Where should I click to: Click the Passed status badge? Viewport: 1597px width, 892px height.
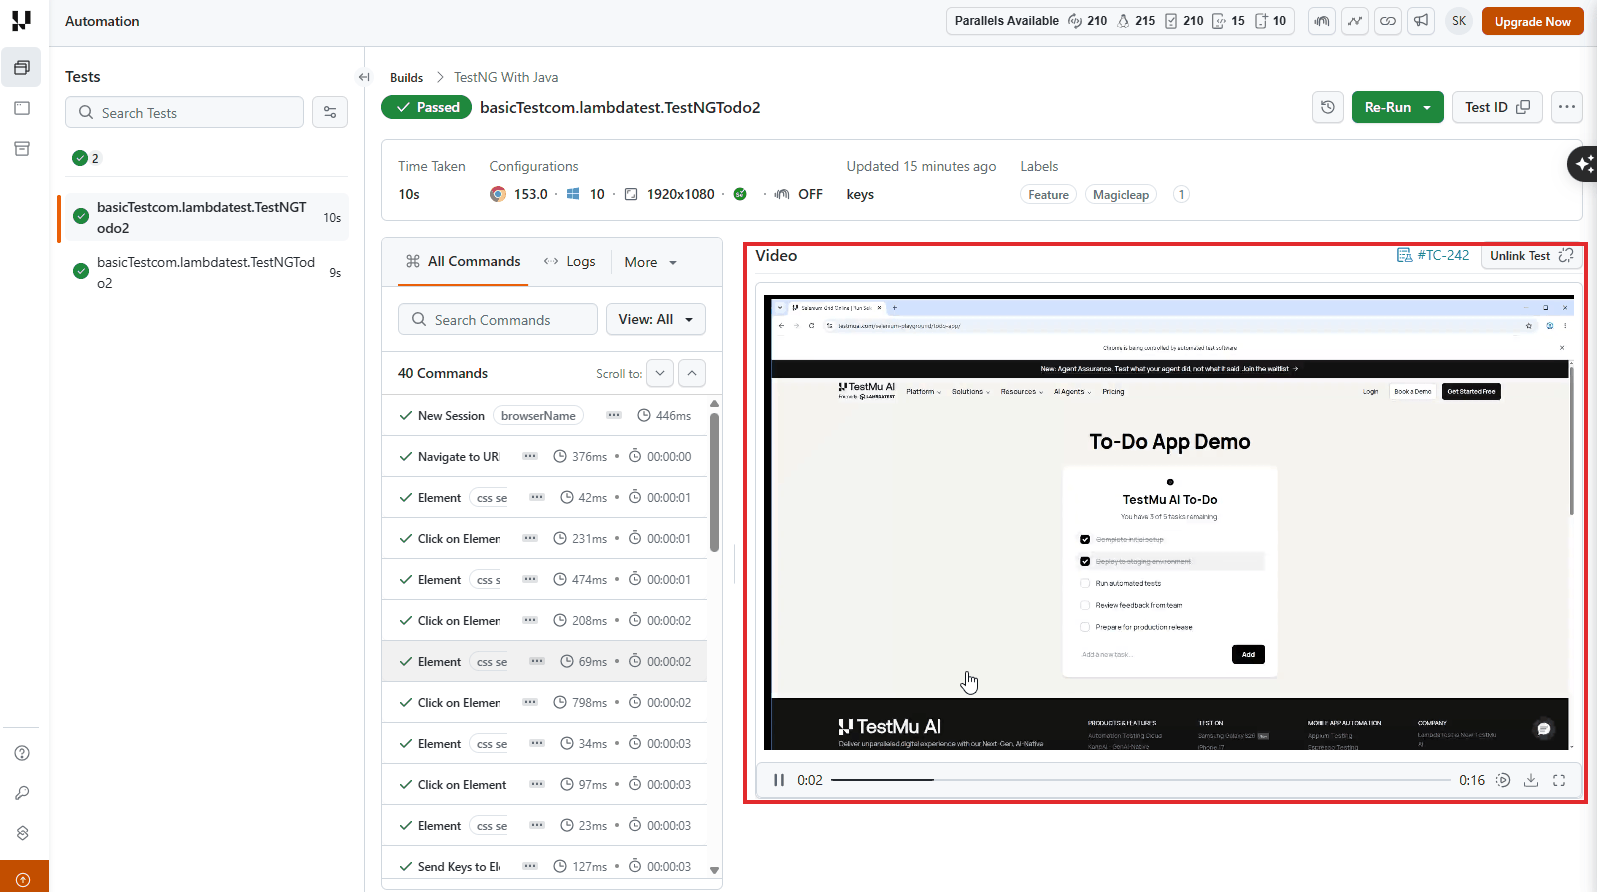(x=427, y=107)
